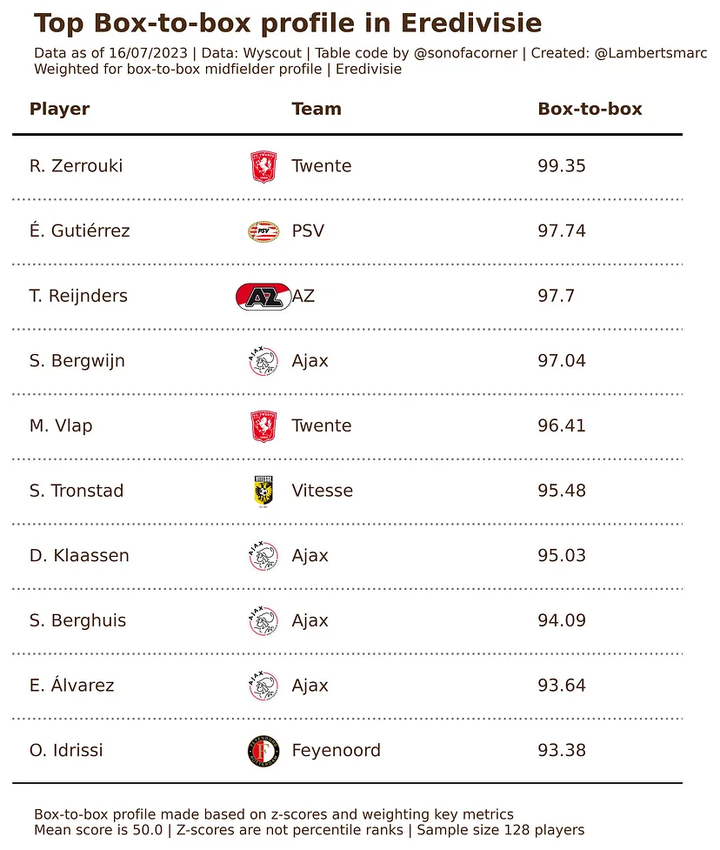This screenshot has width=720, height=850.
Task: Click the Vitesse club logo
Action: click(263, 492)
